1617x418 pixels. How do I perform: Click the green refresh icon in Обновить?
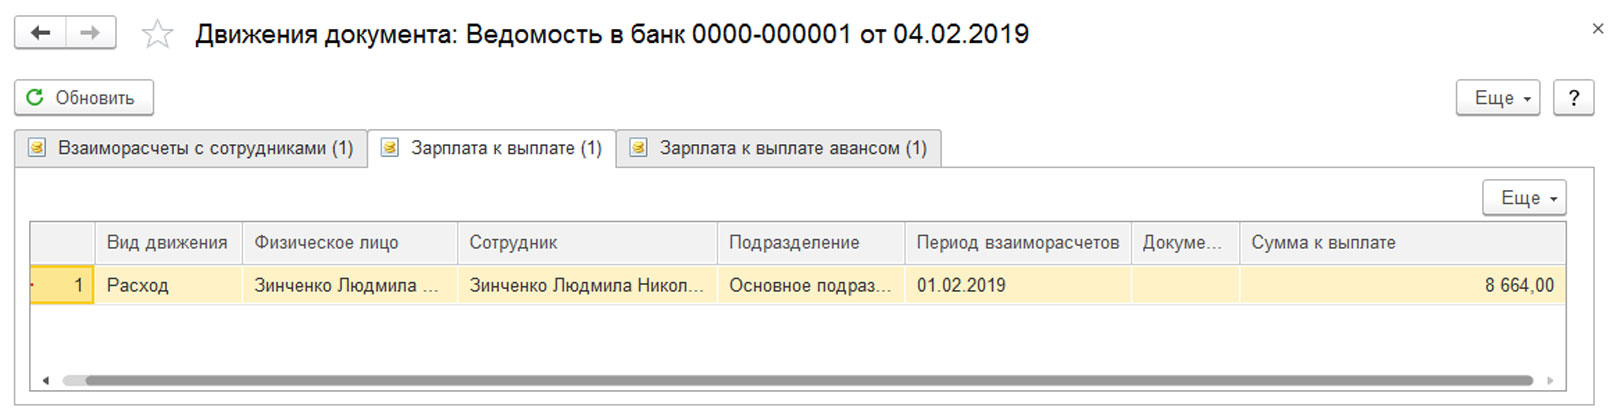[x=35, y=97]
